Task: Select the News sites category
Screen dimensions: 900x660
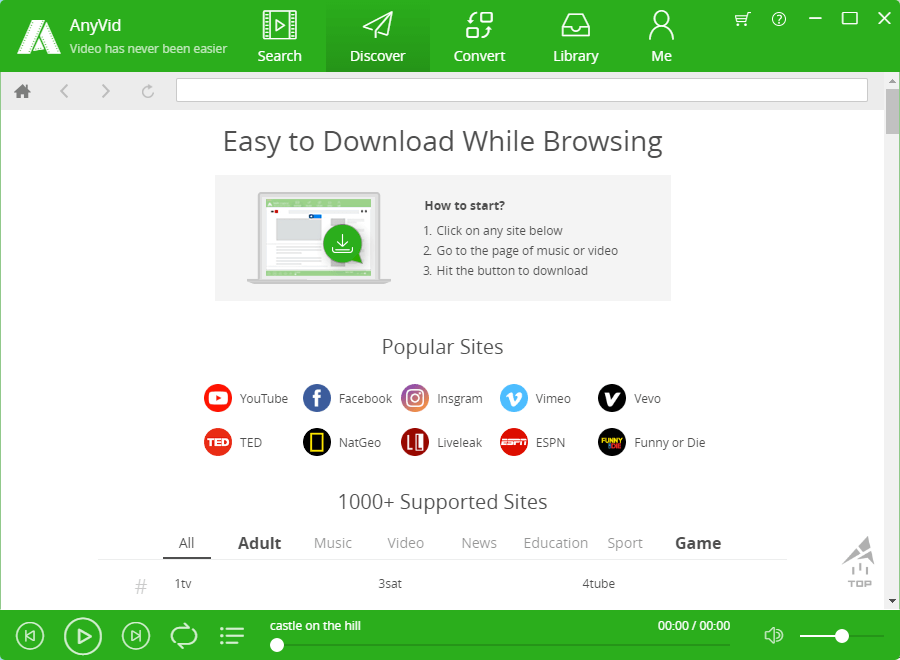Action: [479, 543]
